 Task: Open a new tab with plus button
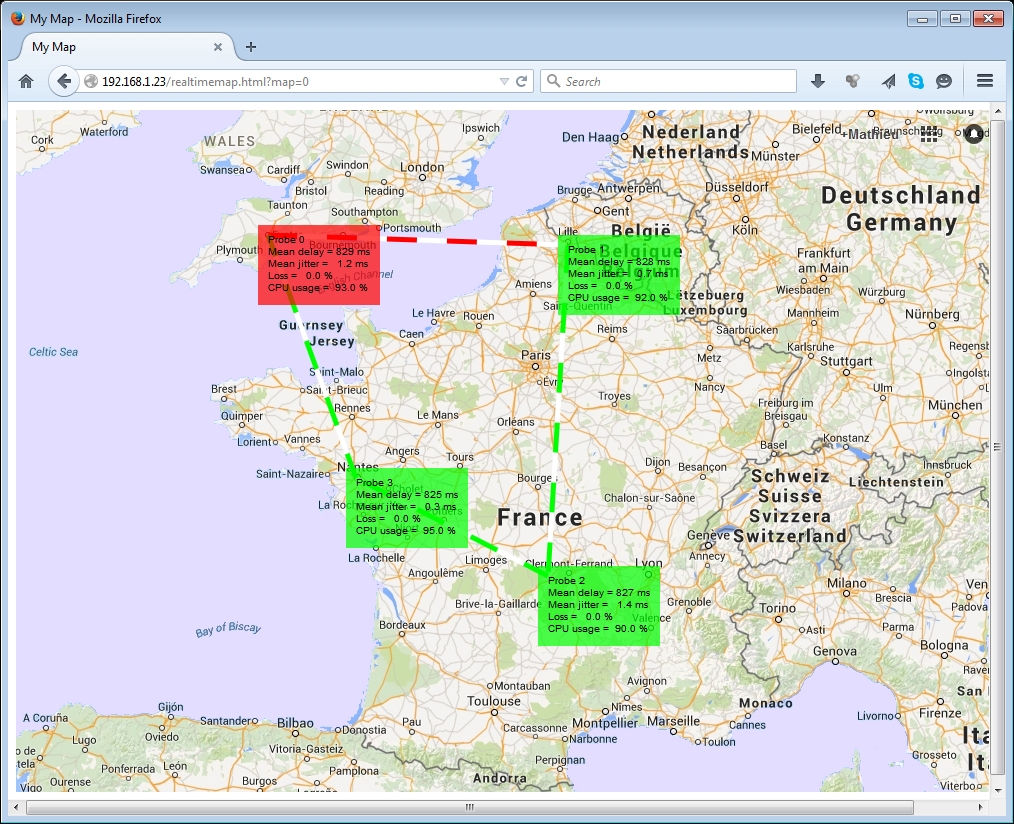251,47
